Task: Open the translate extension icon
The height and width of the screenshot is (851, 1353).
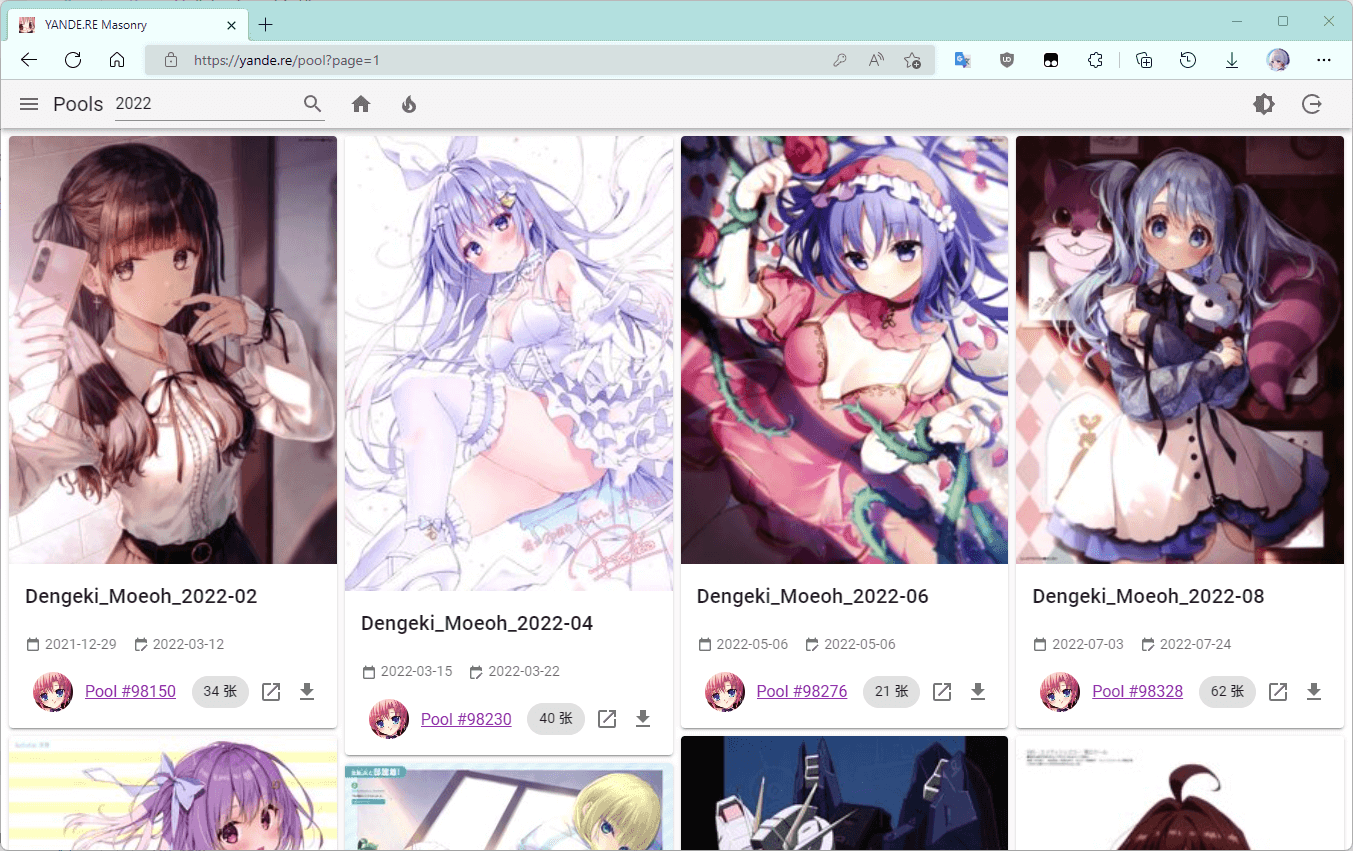Action: (963, 60)
